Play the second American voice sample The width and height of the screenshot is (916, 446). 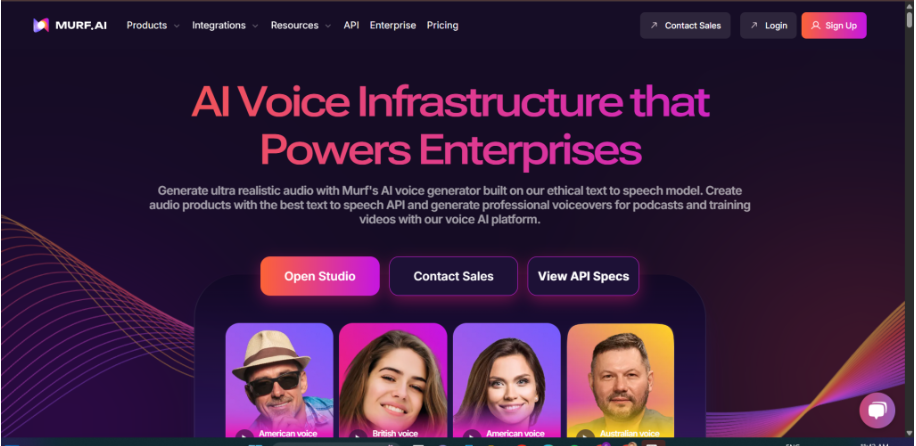(471, 435)
